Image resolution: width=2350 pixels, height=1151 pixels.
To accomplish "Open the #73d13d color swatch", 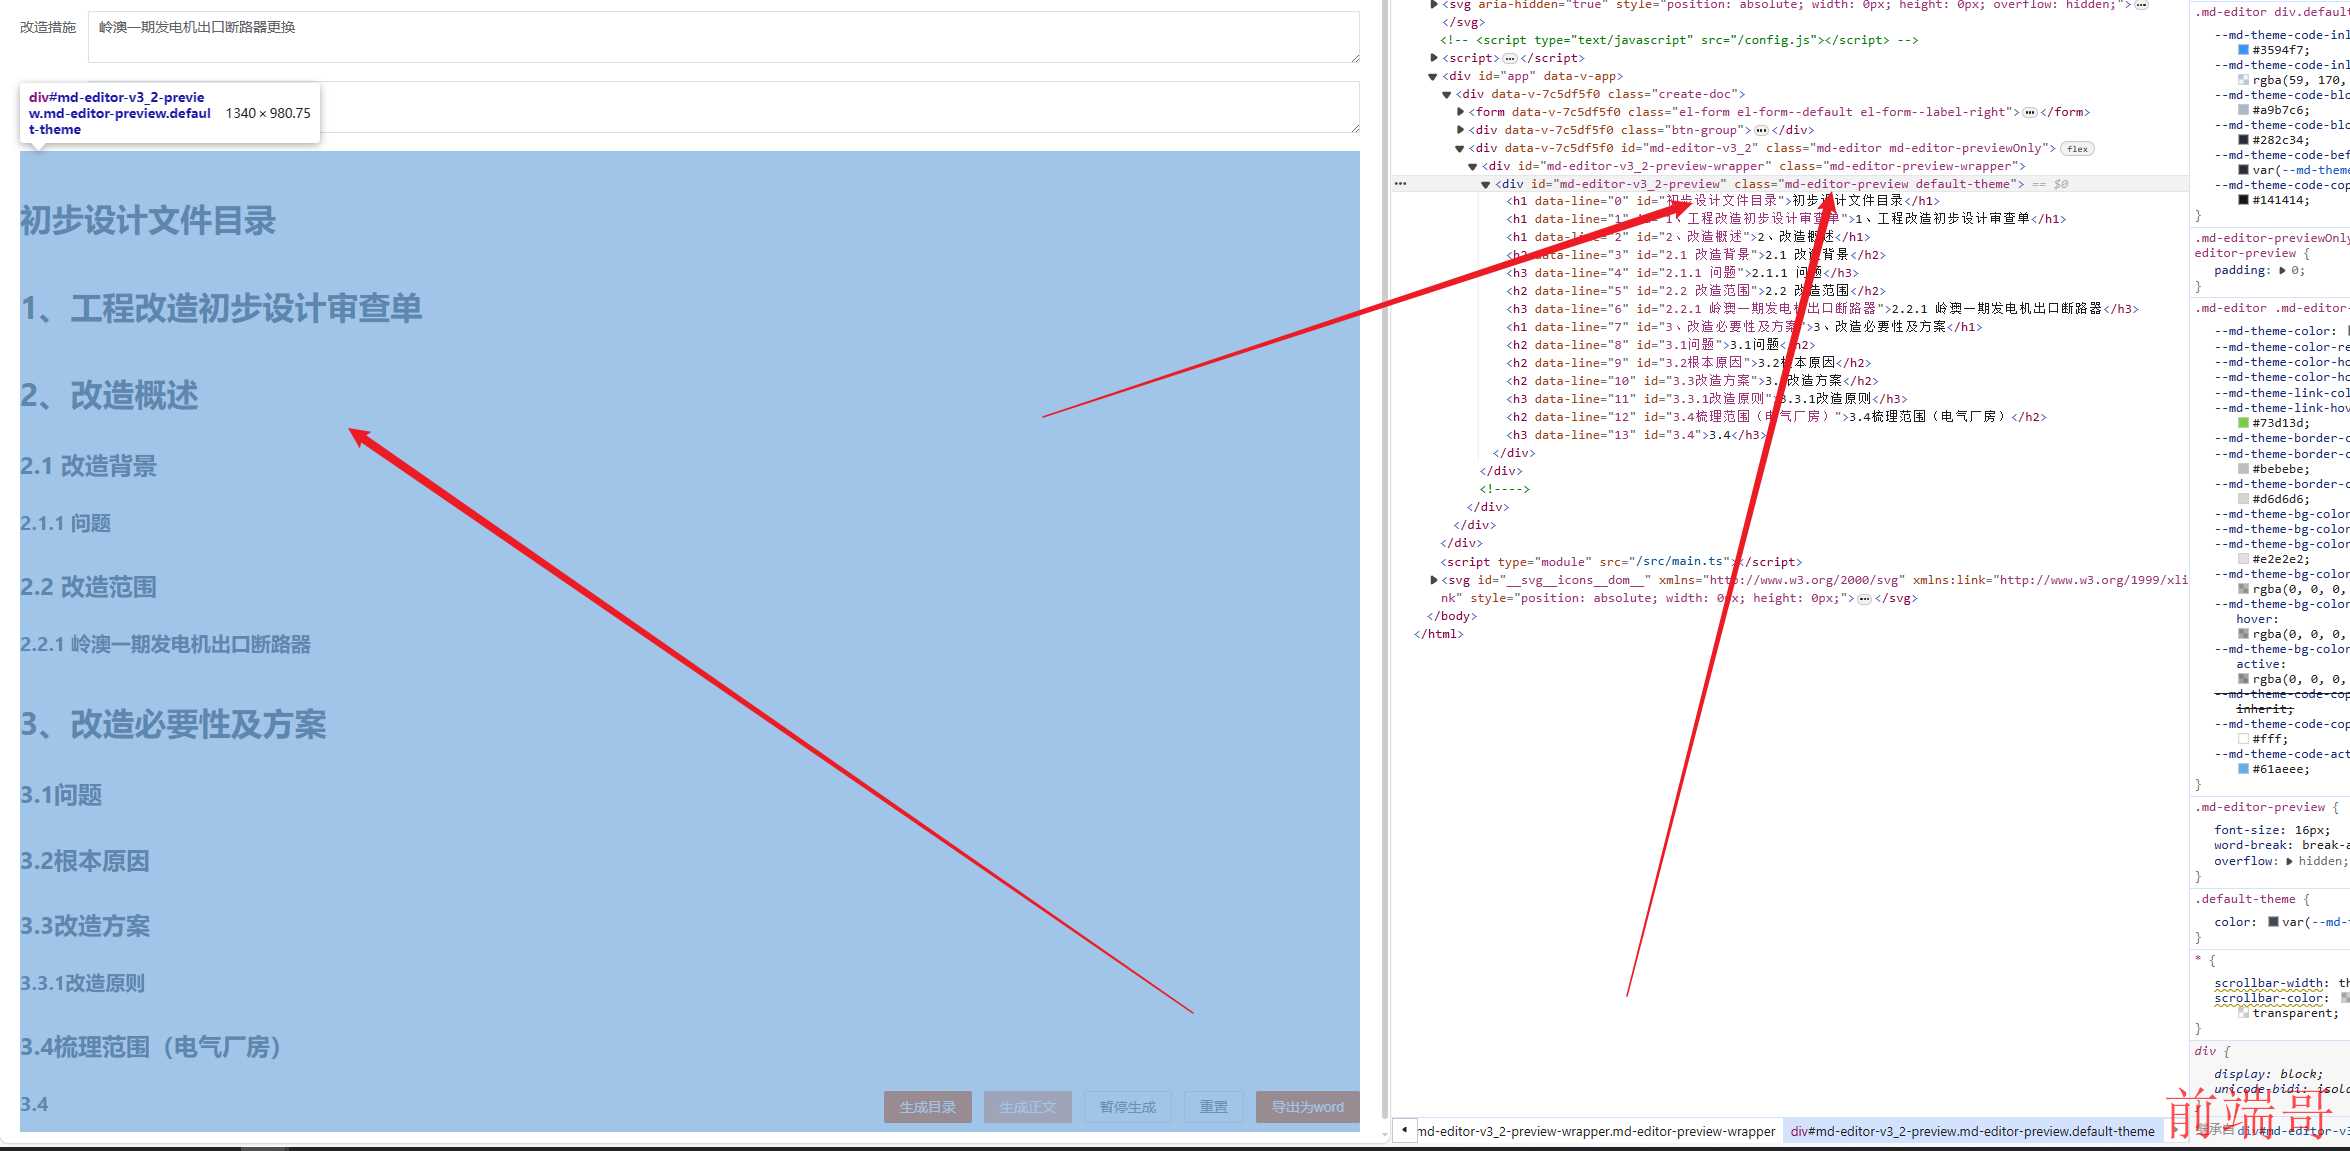I will point(2243,423).
